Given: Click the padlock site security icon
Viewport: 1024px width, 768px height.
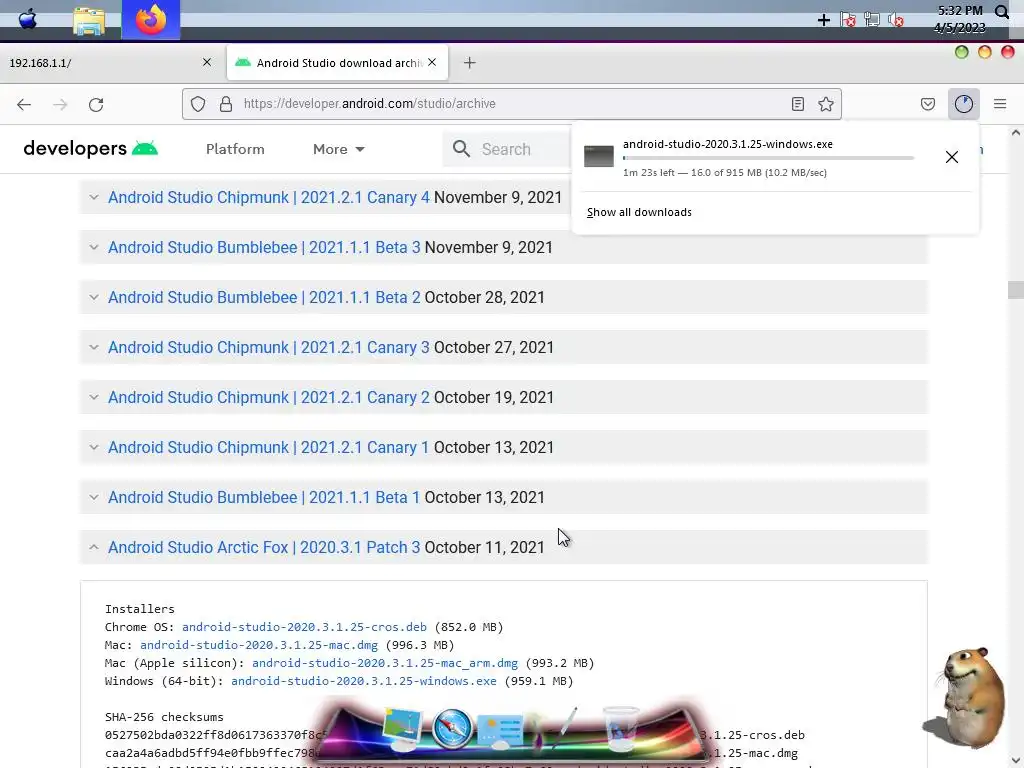Looking at the screenshot, I should click(x=226, y=104).
